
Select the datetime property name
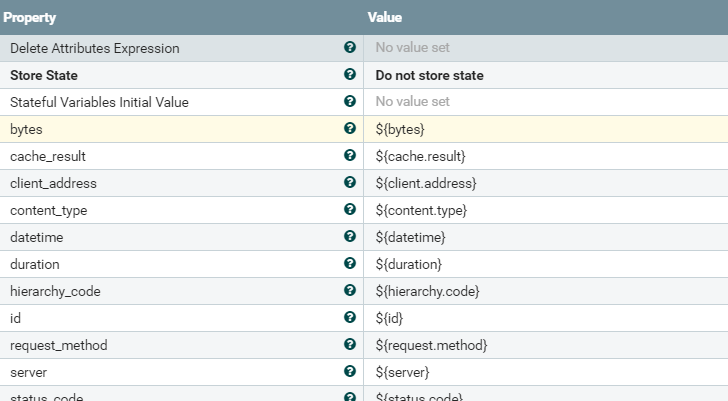click(37, 237)
